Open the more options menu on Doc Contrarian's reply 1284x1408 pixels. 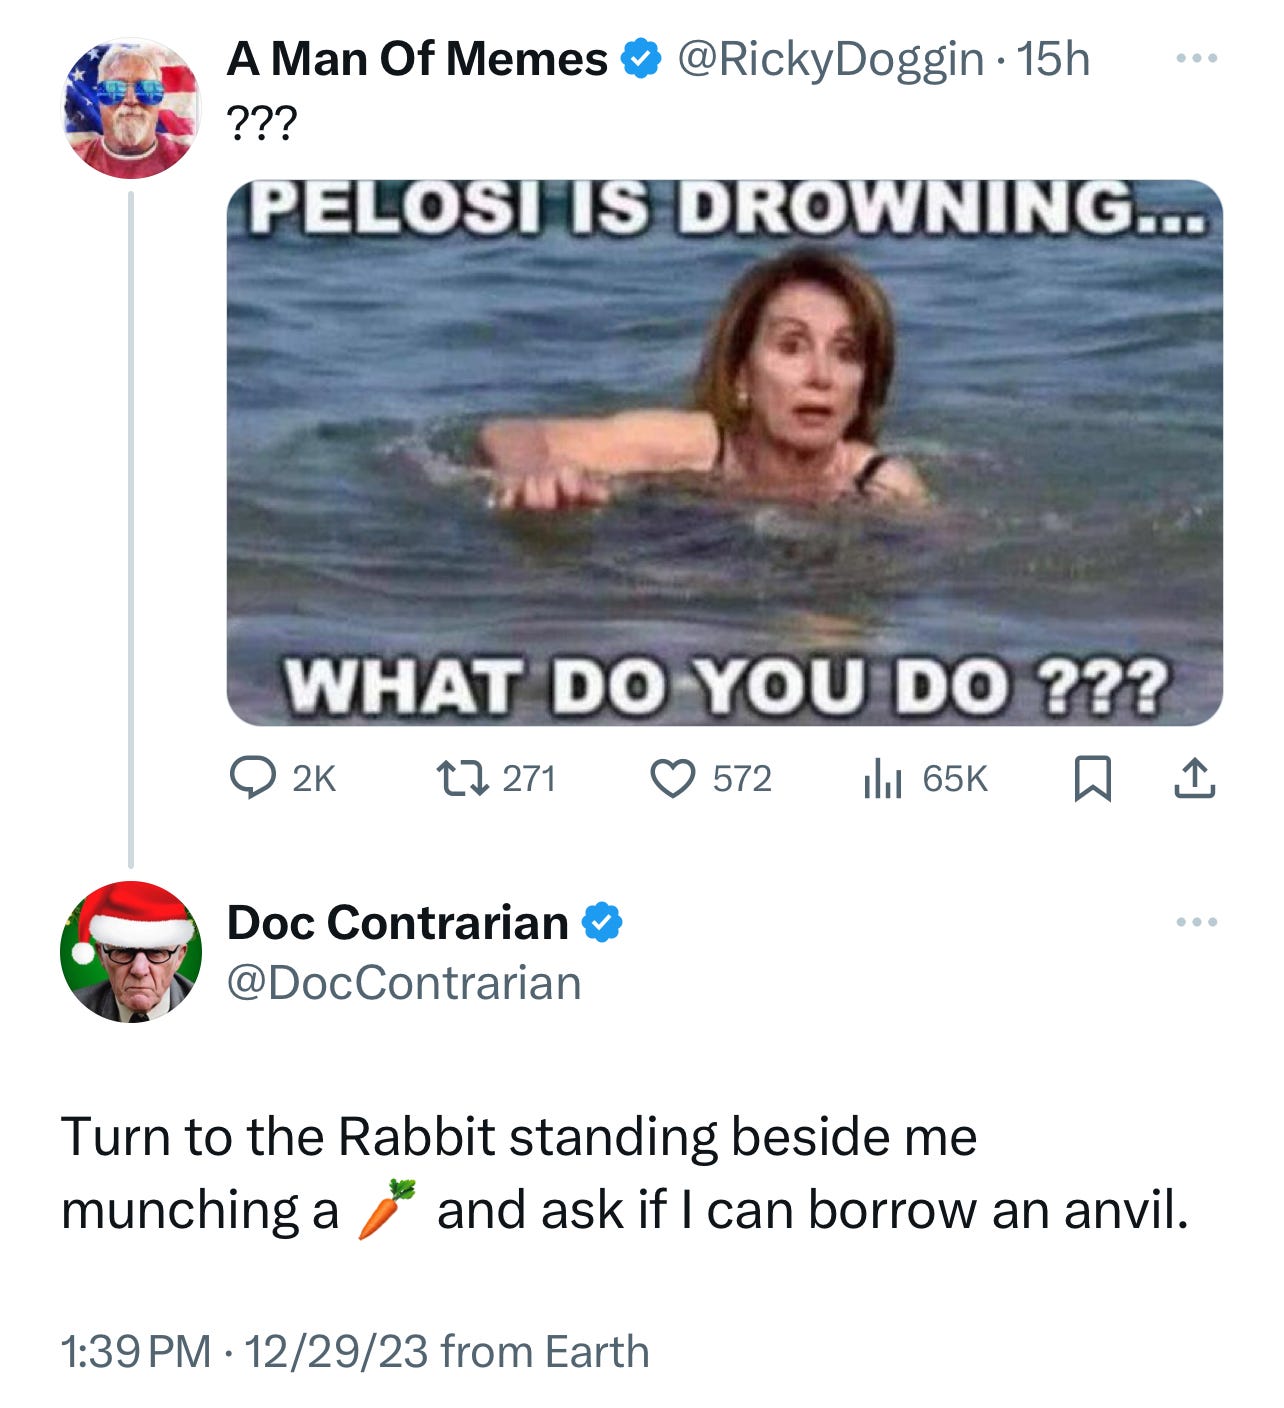click(x=1196, y=922)
